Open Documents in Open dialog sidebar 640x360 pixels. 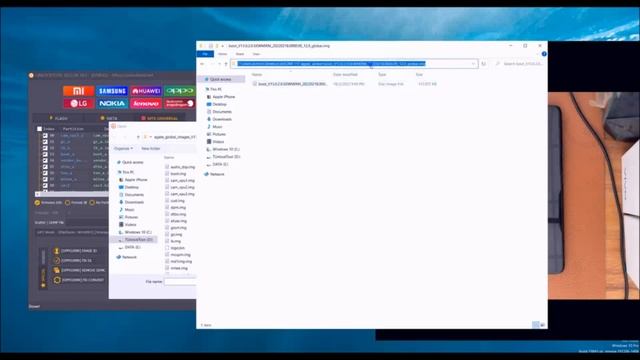pyautogui.click(x=131, y=195)
